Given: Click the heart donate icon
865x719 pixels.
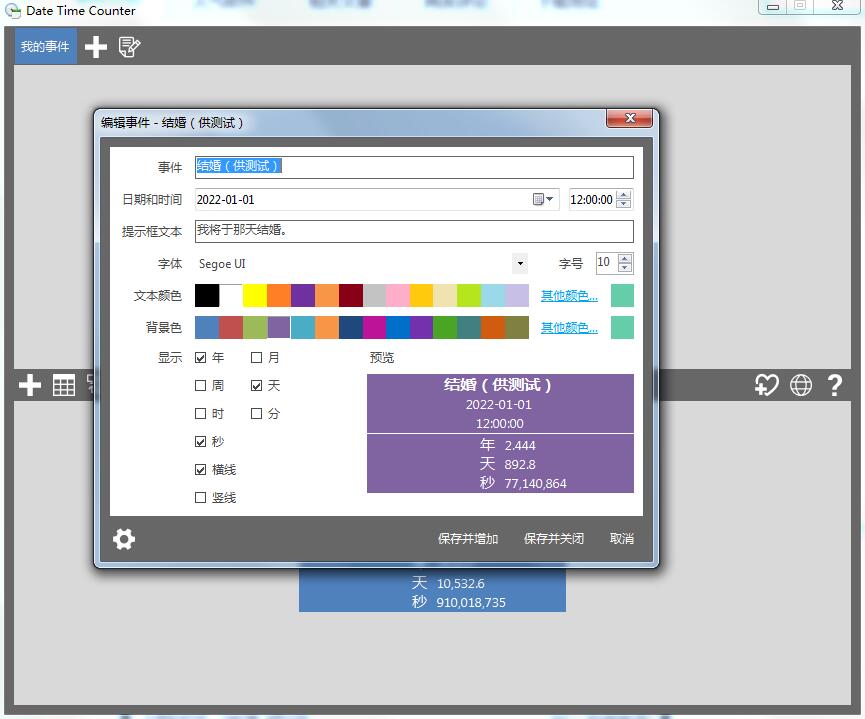Looking at the screenshot, I should click(767, 385).
